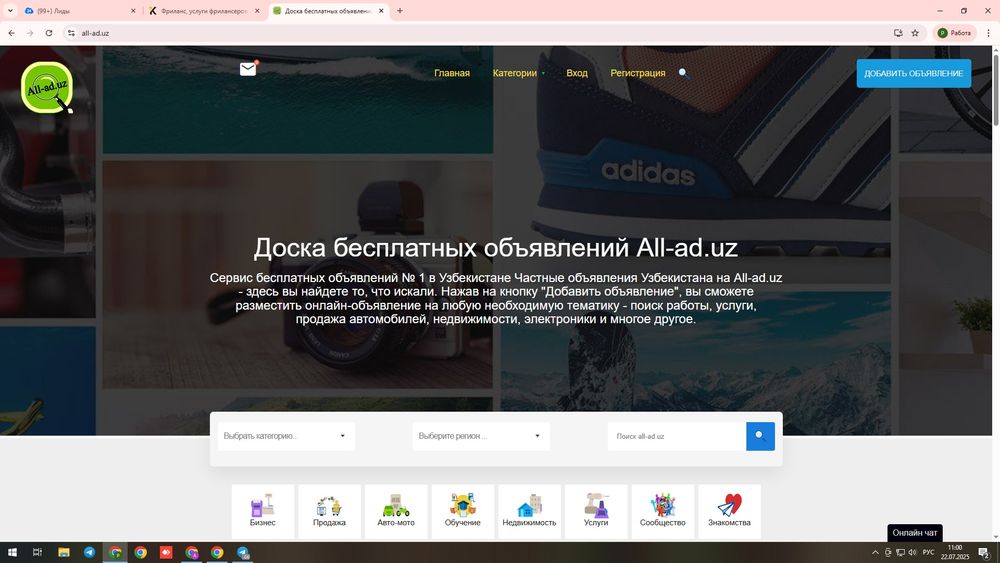1000x563 pixels.
Task: Click the blue search submit button
Action: click(x=760, y=436)
